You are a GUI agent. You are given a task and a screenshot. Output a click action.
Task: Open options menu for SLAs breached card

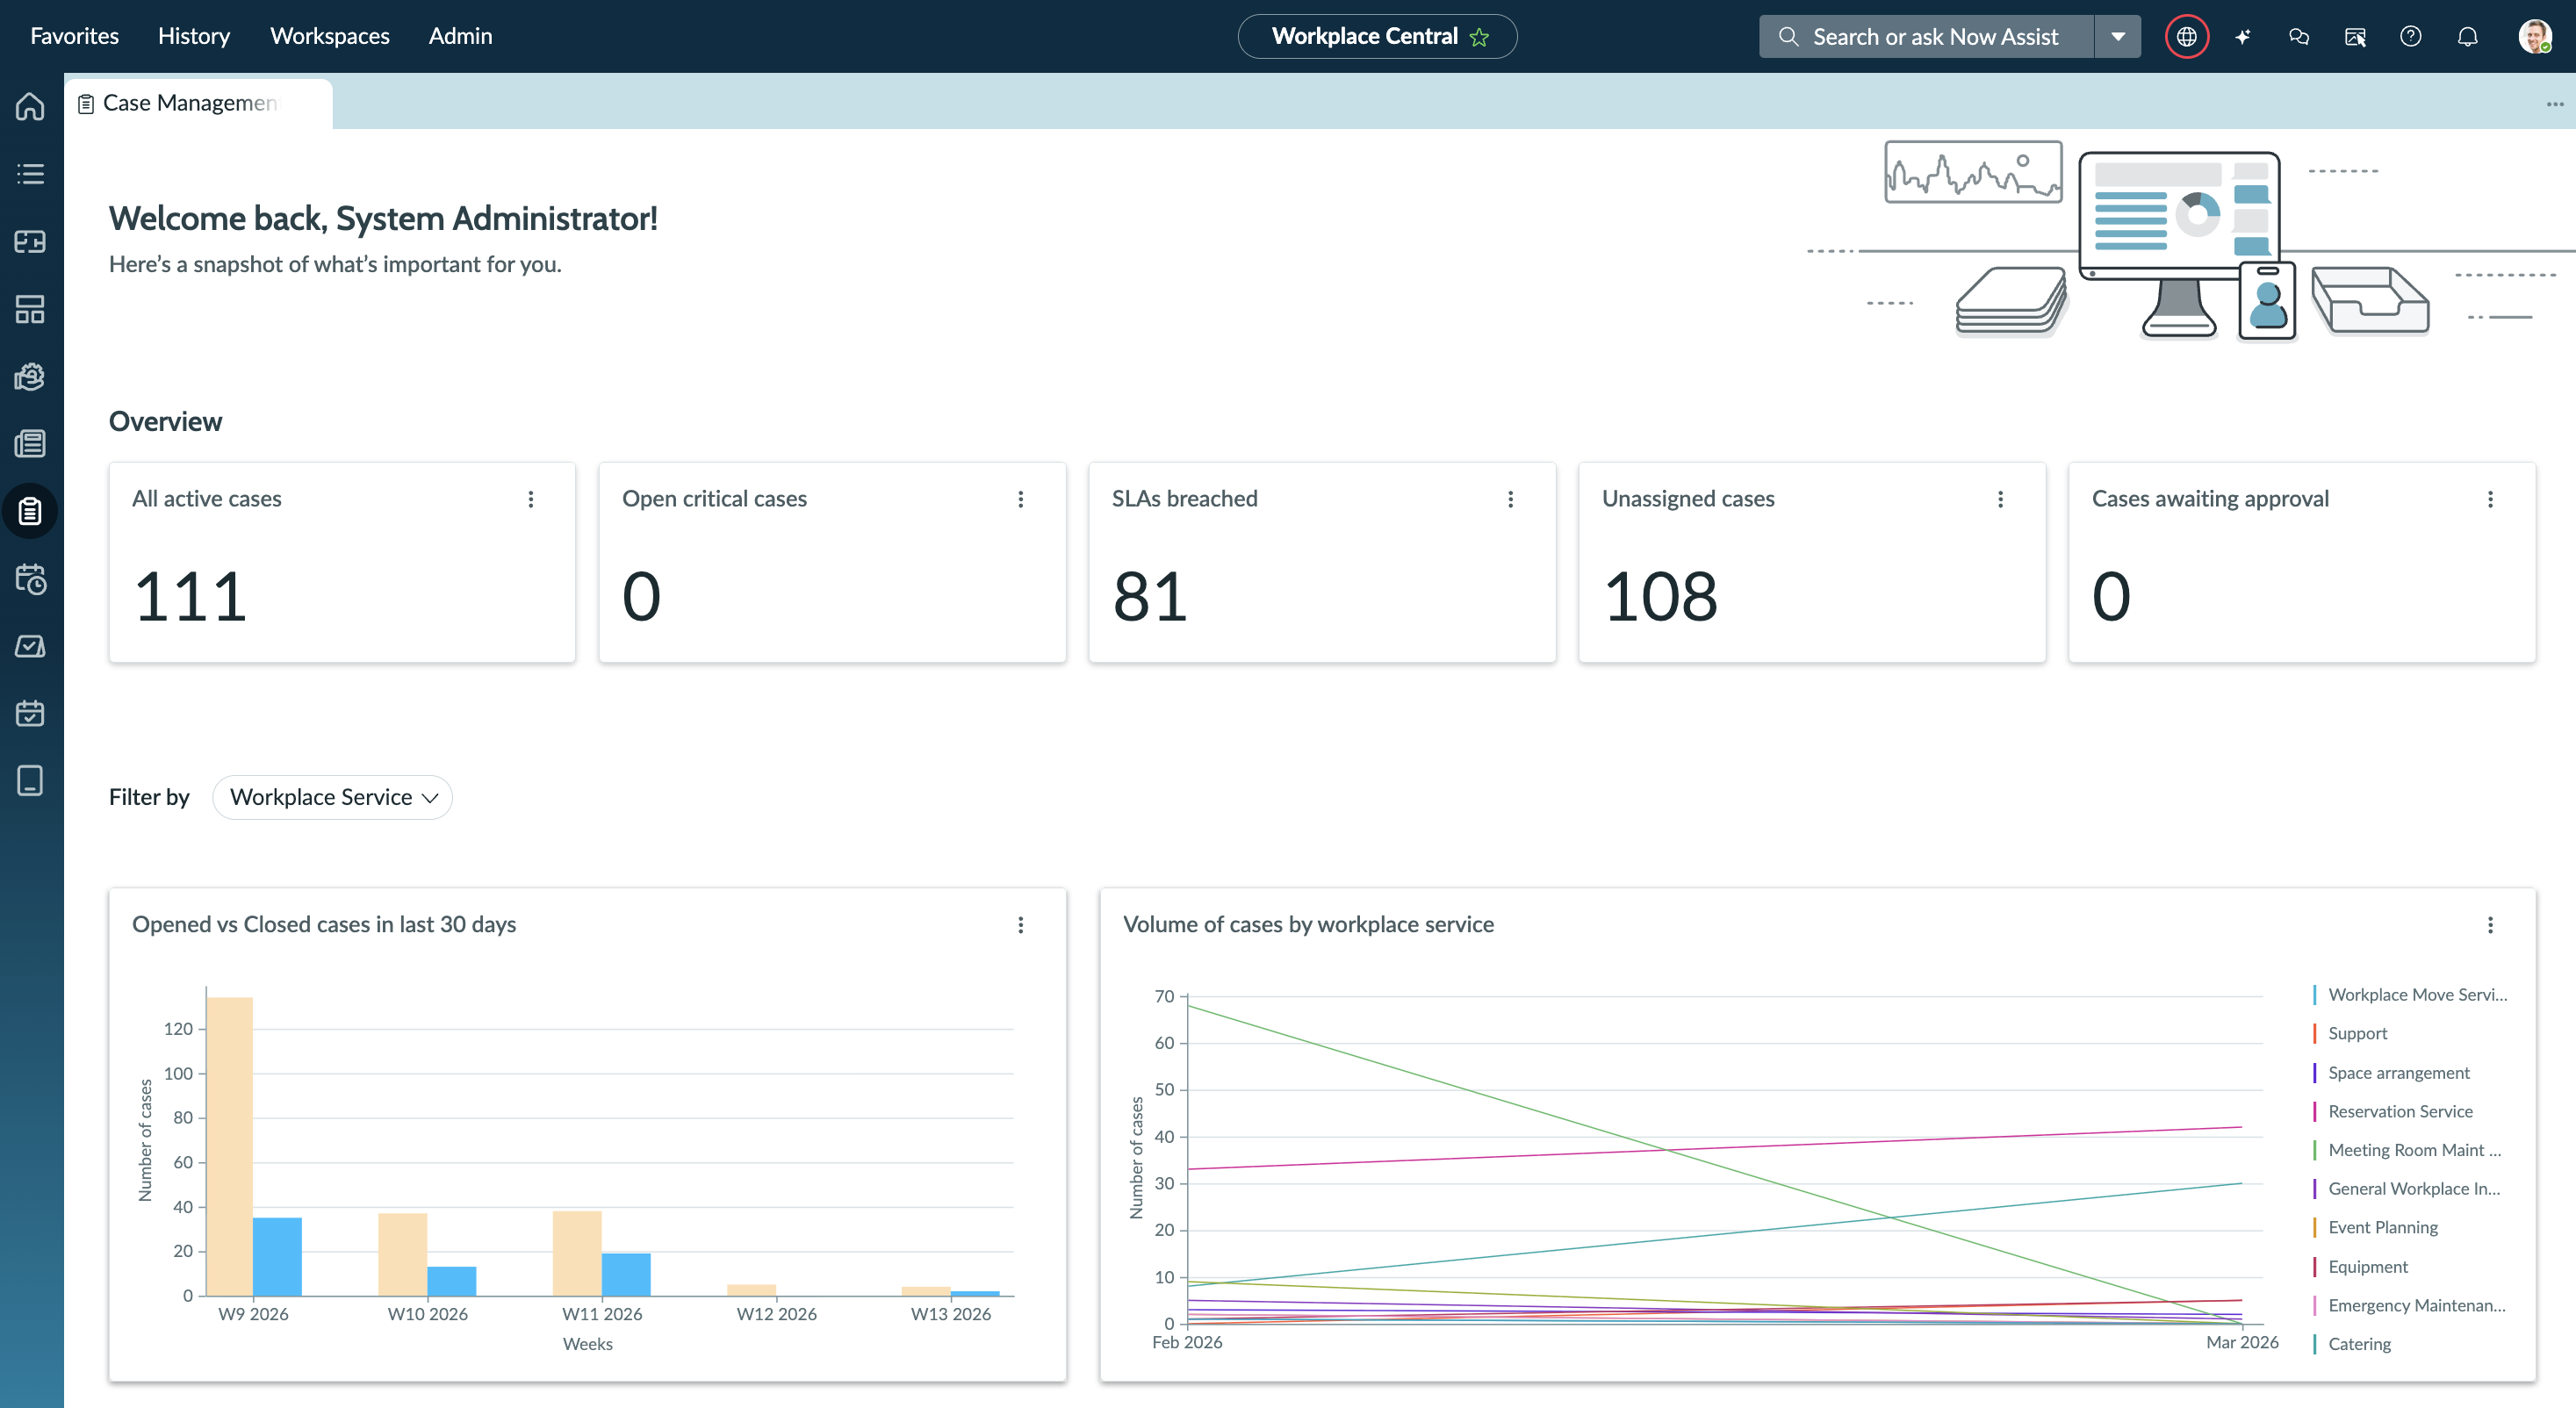pyautogui.click(x=1511, y=499)
